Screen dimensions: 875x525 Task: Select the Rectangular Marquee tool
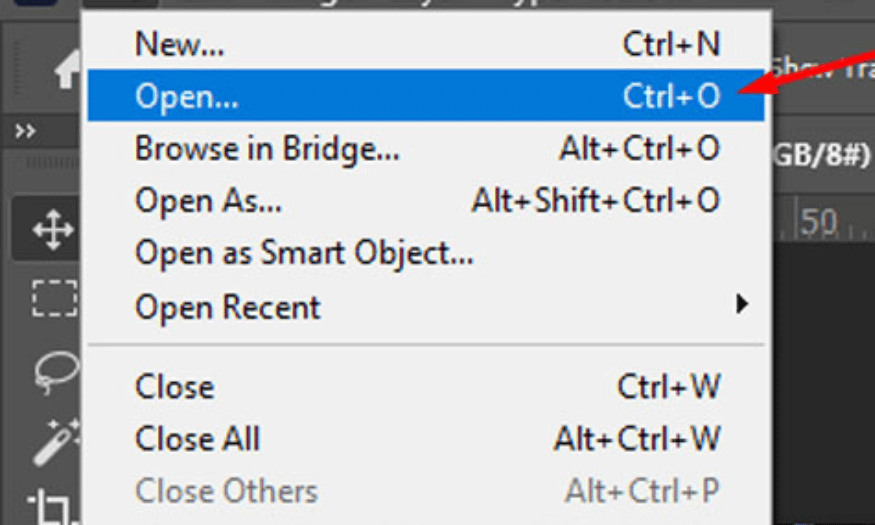coord(54,298)
